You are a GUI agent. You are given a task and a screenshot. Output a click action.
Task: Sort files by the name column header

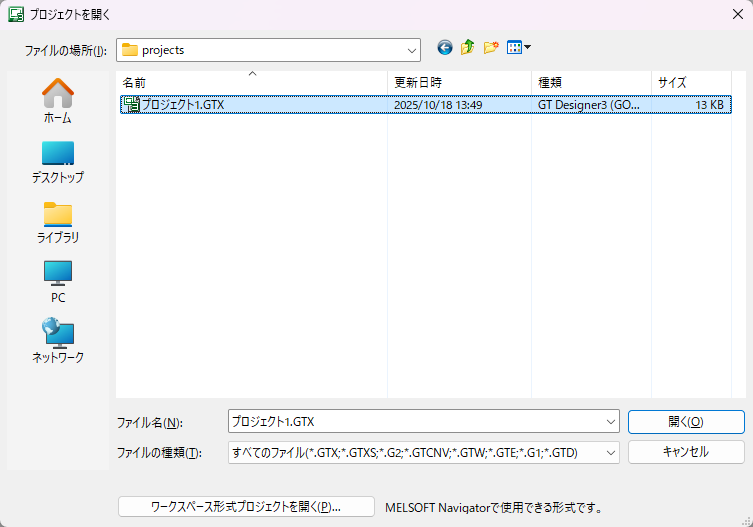[x=250, y=82]
